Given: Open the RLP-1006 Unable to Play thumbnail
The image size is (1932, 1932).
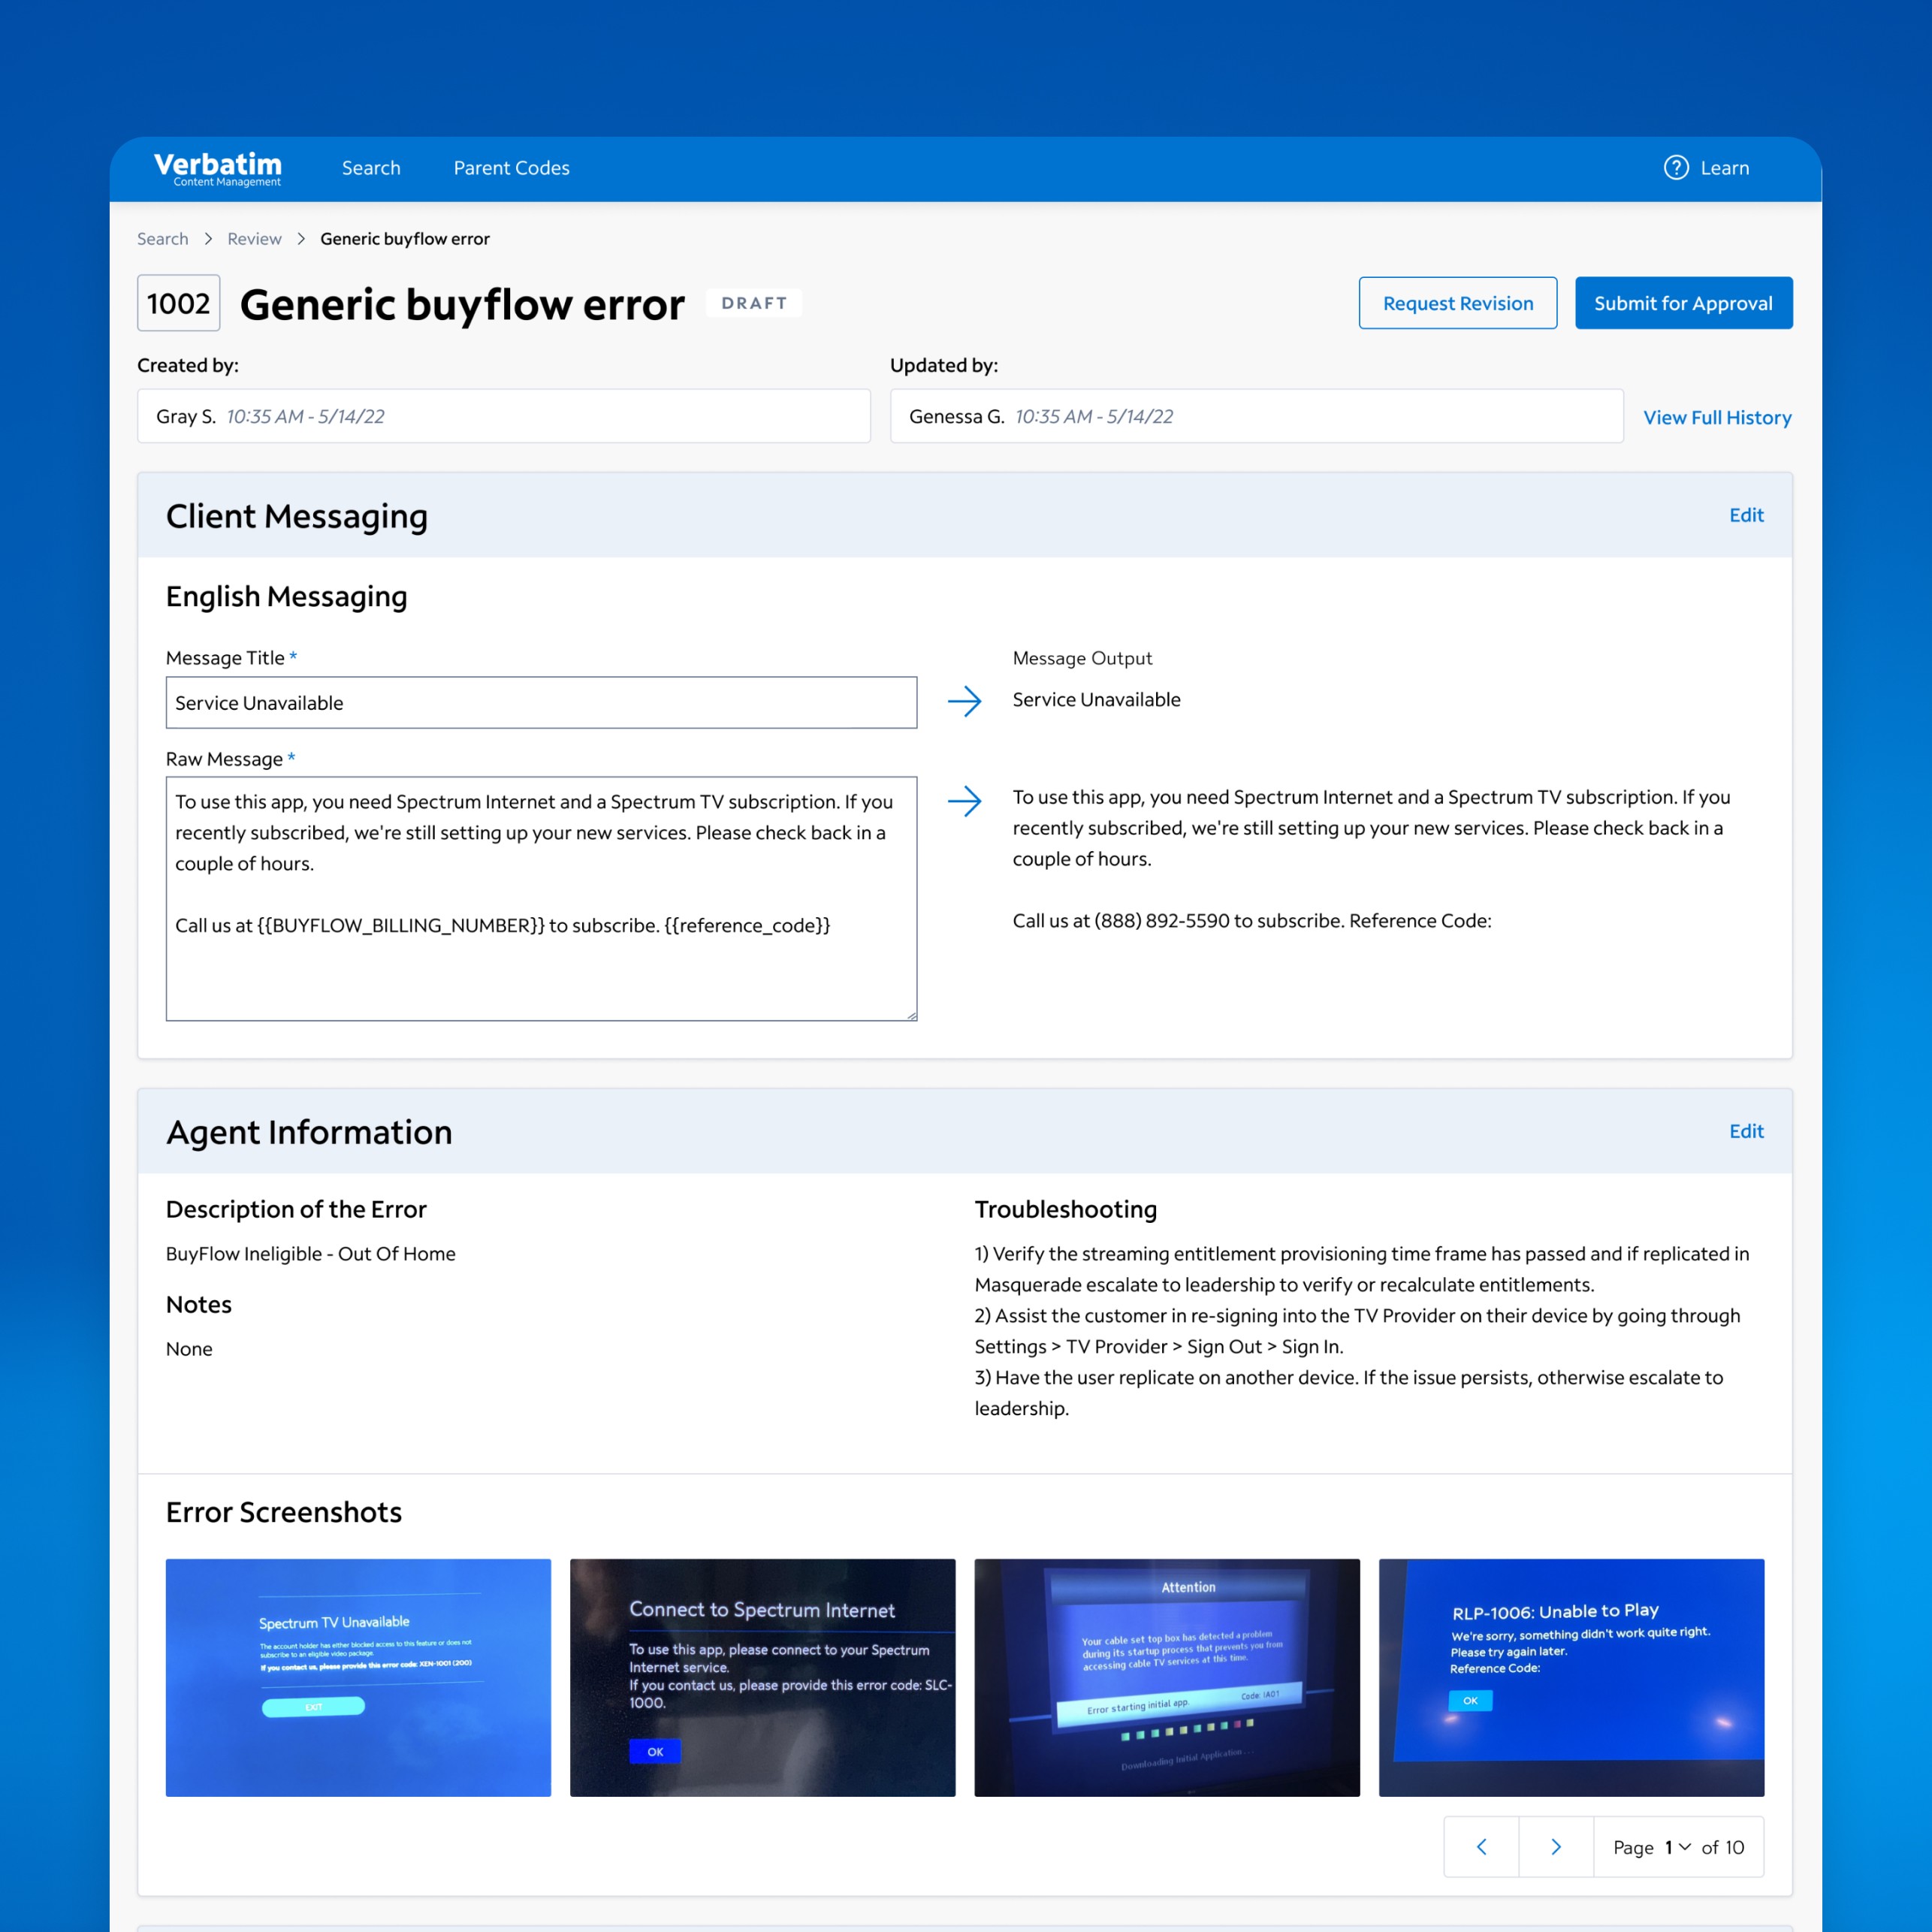Looking at the screenshot, I should click(1570, 1677).
